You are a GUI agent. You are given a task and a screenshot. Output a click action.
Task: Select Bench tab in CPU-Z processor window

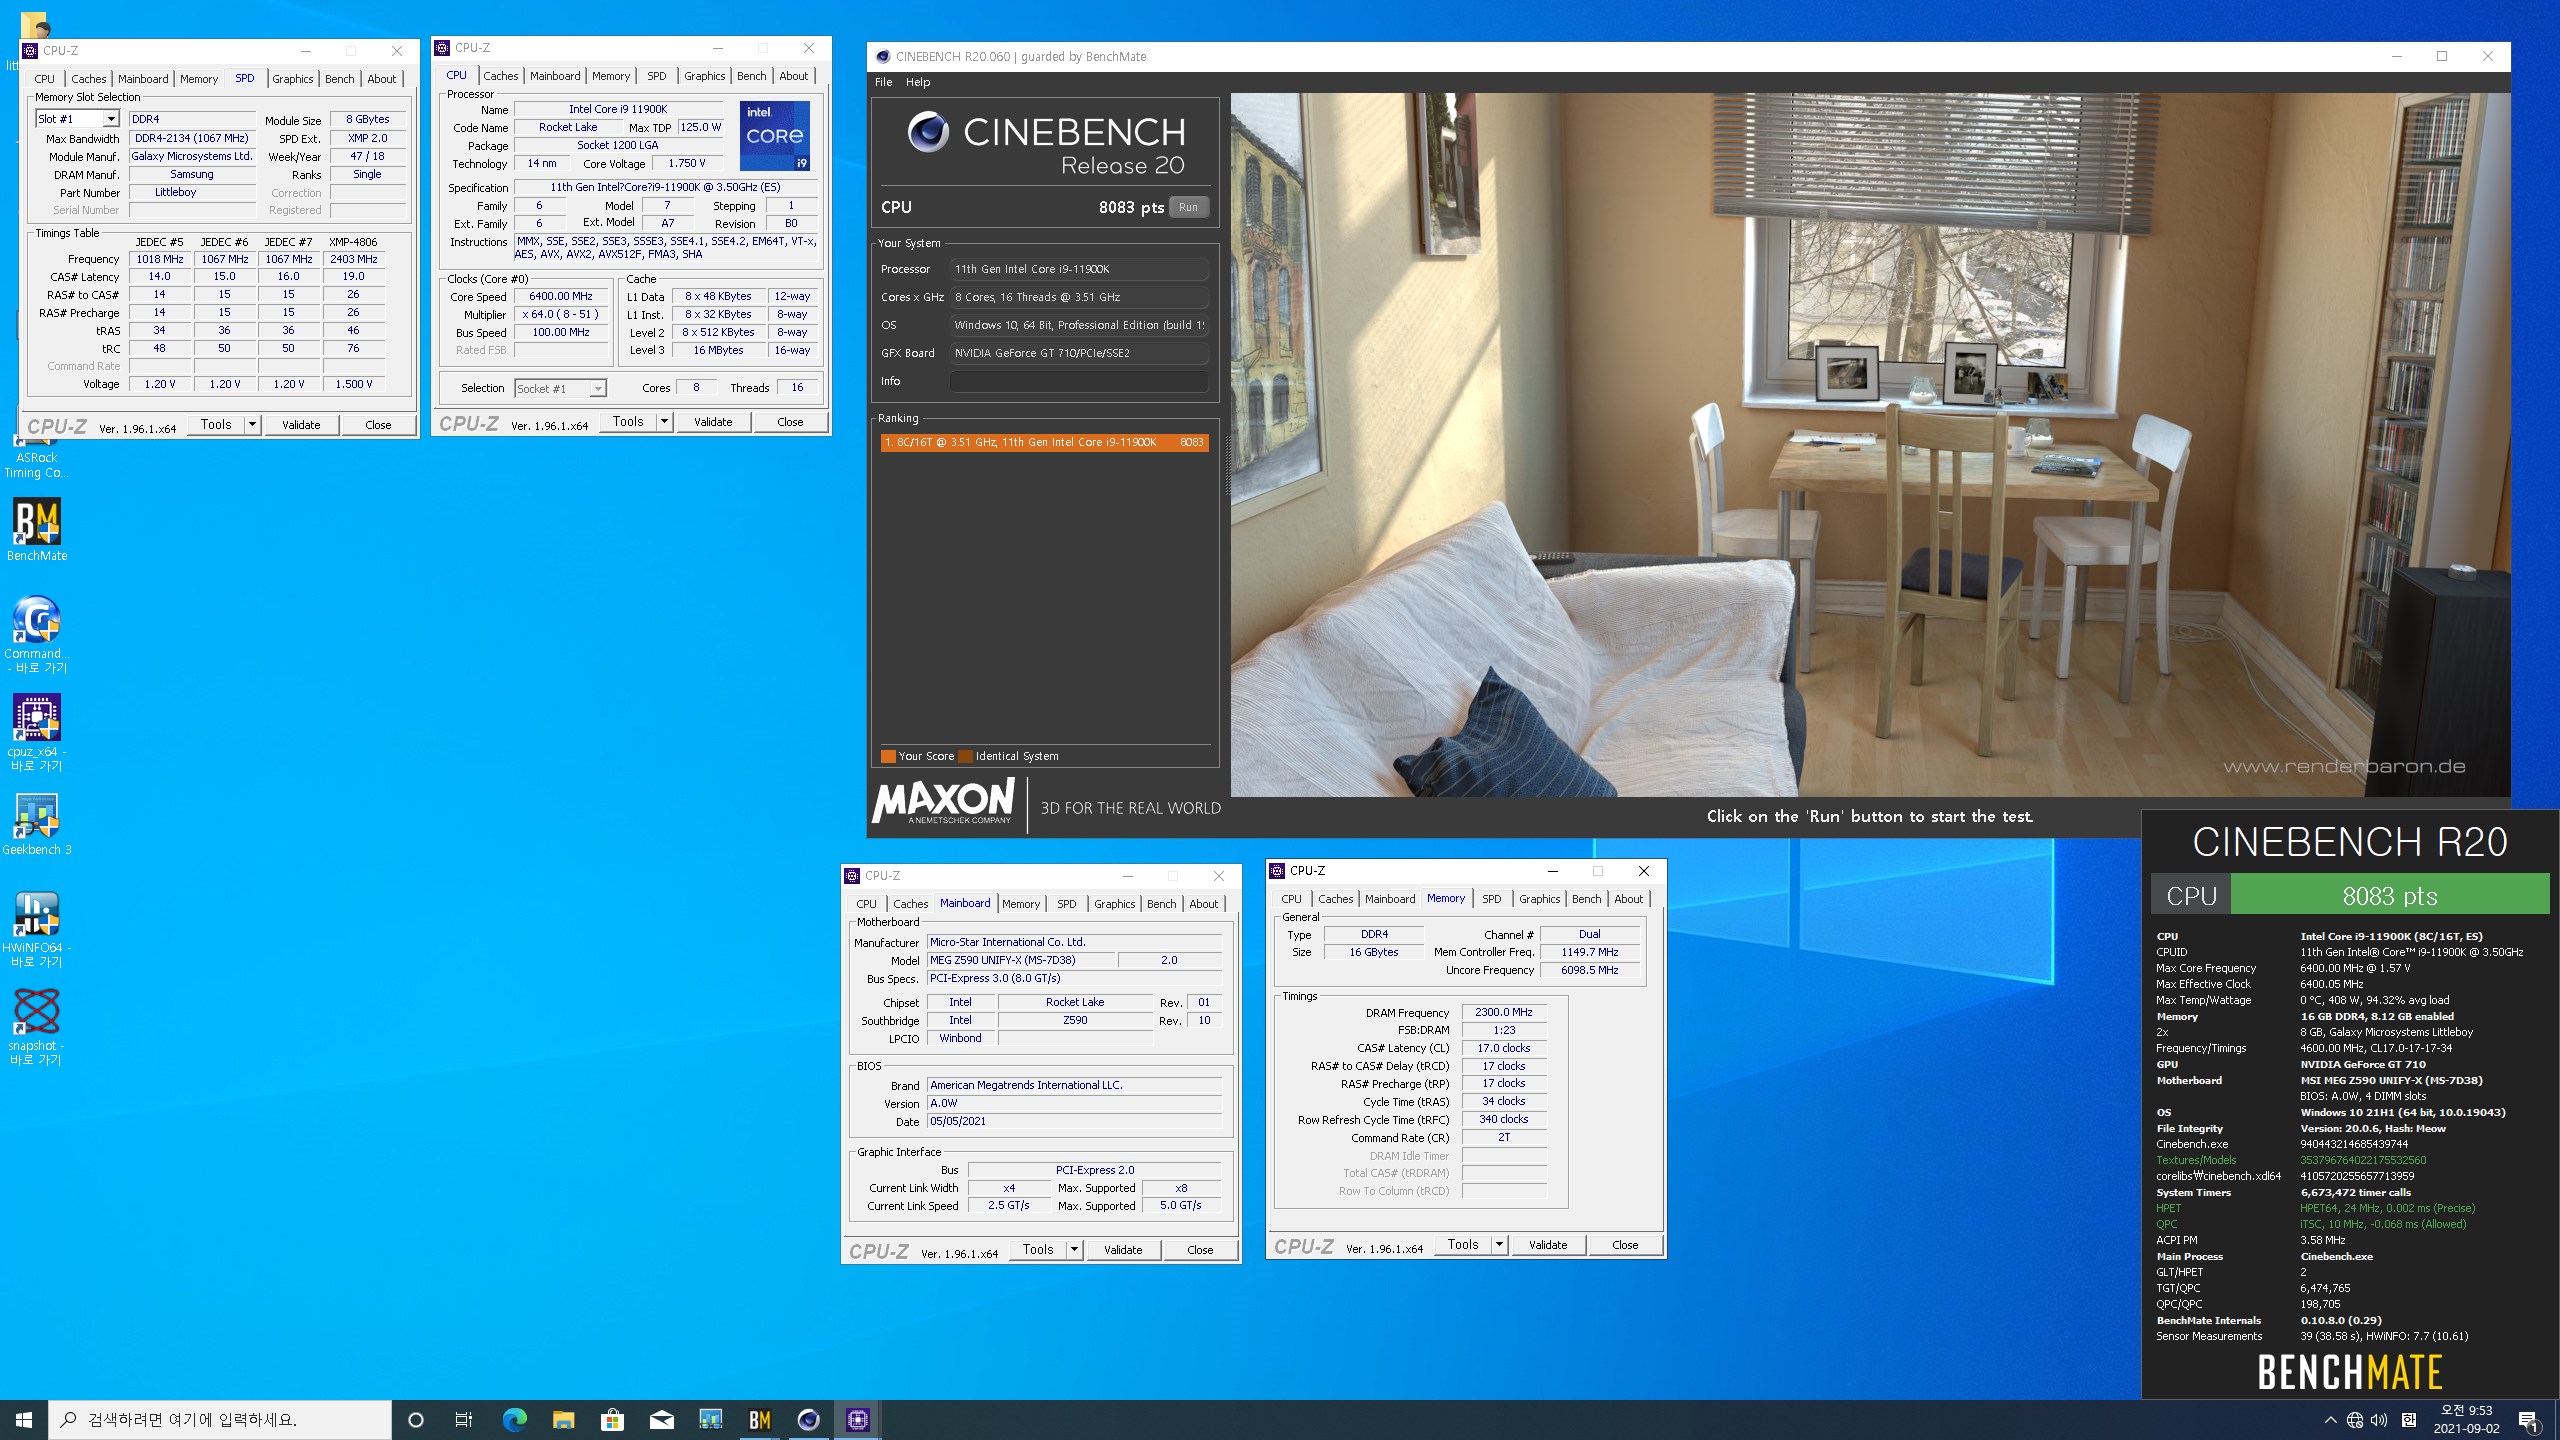pos(751,76)
